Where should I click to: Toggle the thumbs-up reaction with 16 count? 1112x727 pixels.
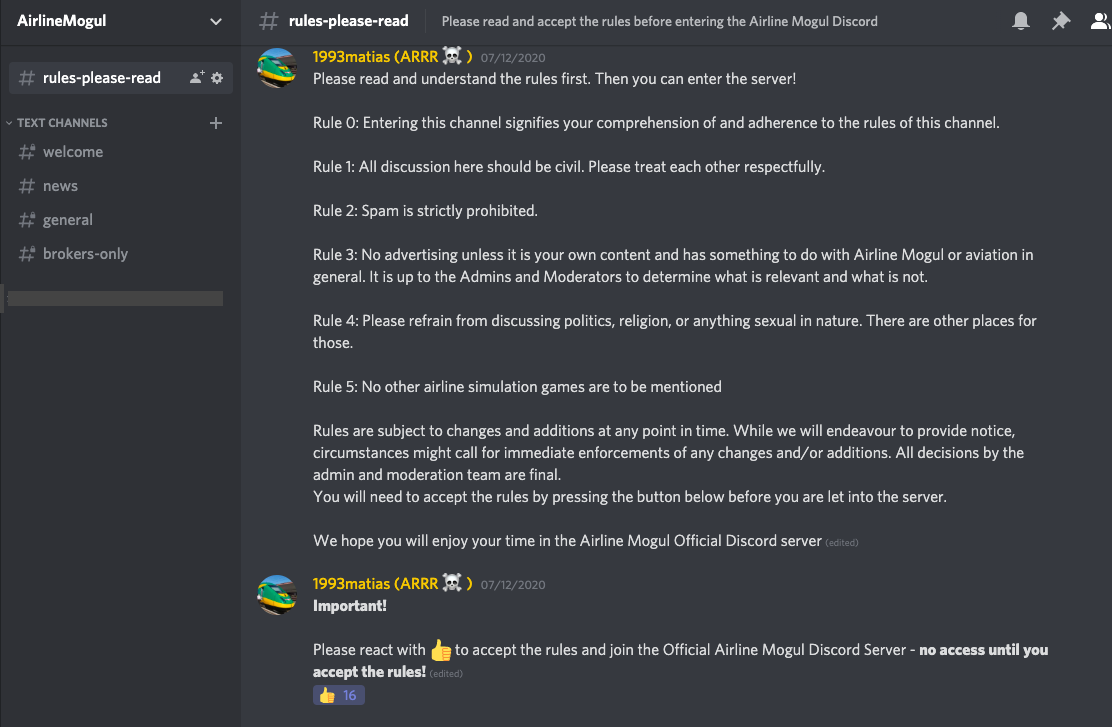339,695
